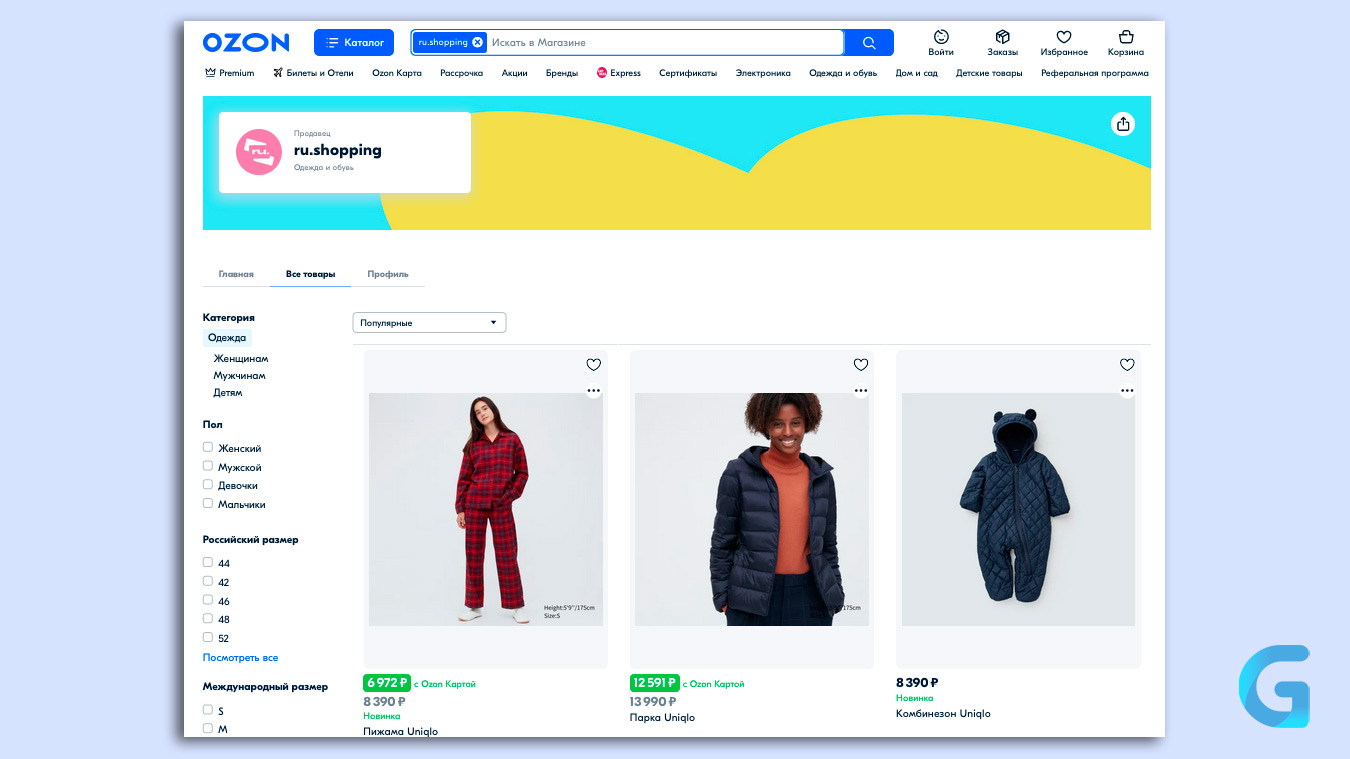Open the baby jumpsuit product image
The image size is (1350, 759).
(1018, 509)
